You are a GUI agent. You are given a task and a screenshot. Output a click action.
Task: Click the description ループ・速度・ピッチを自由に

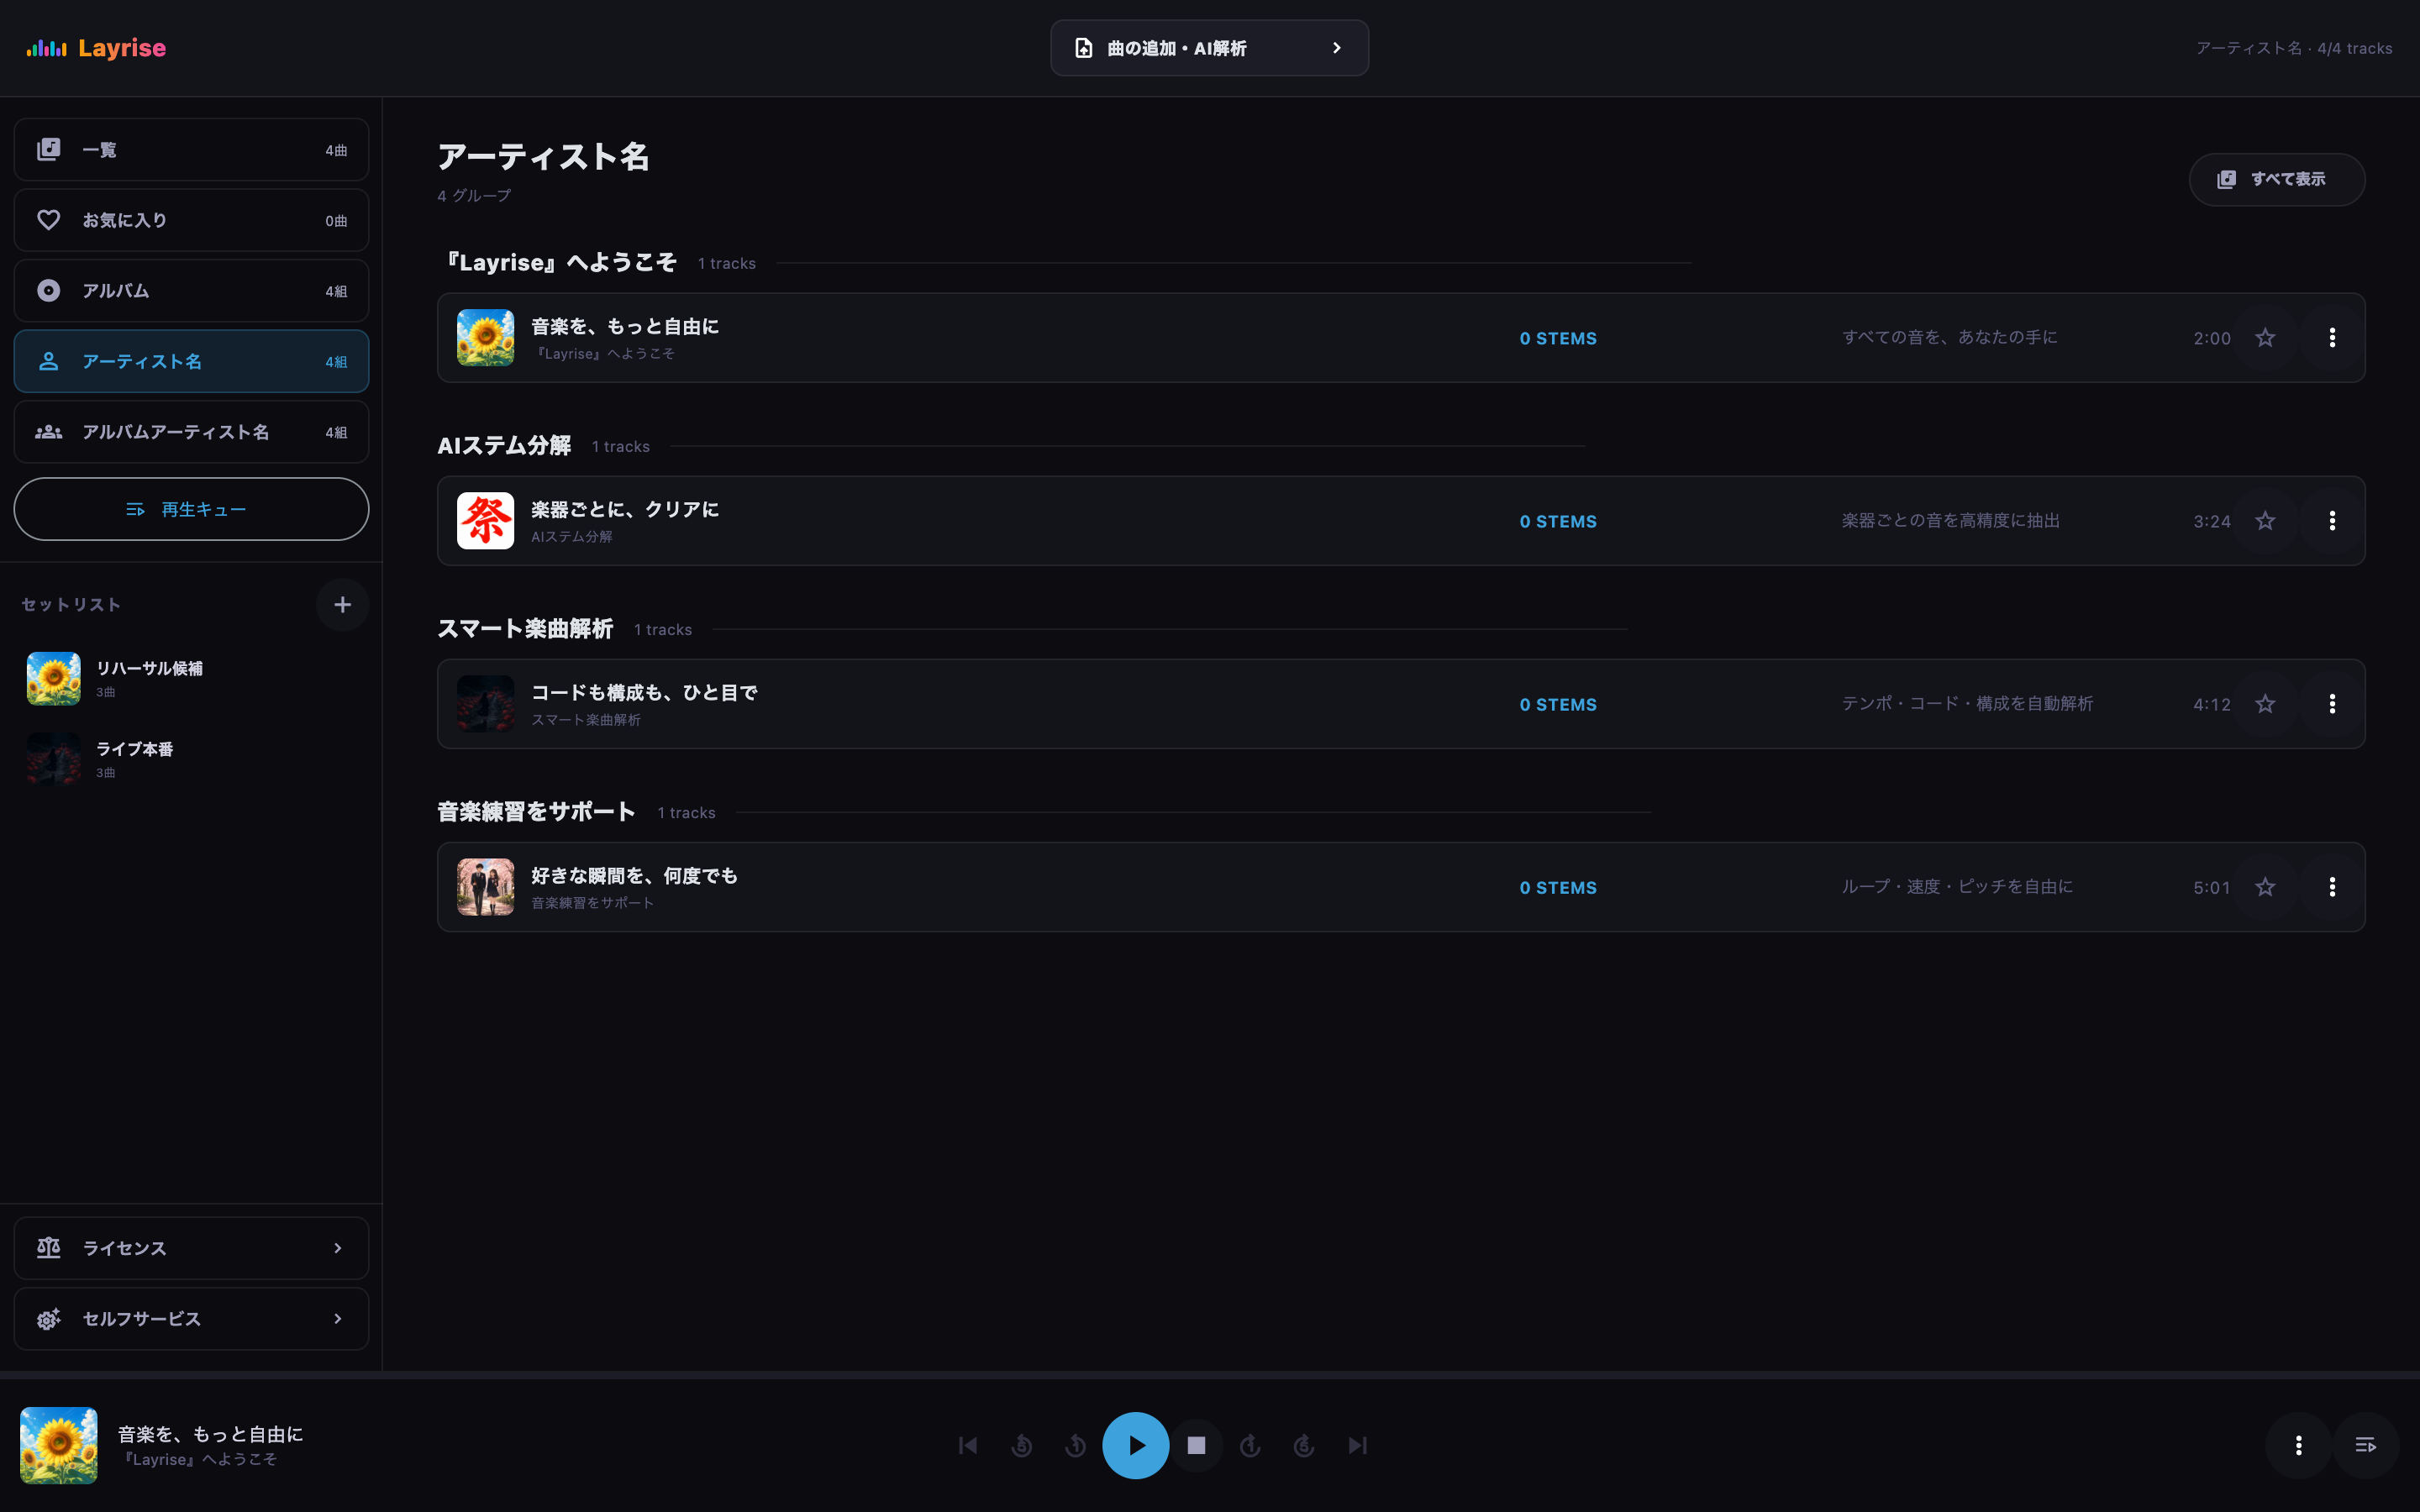[x=1957, y=887]
